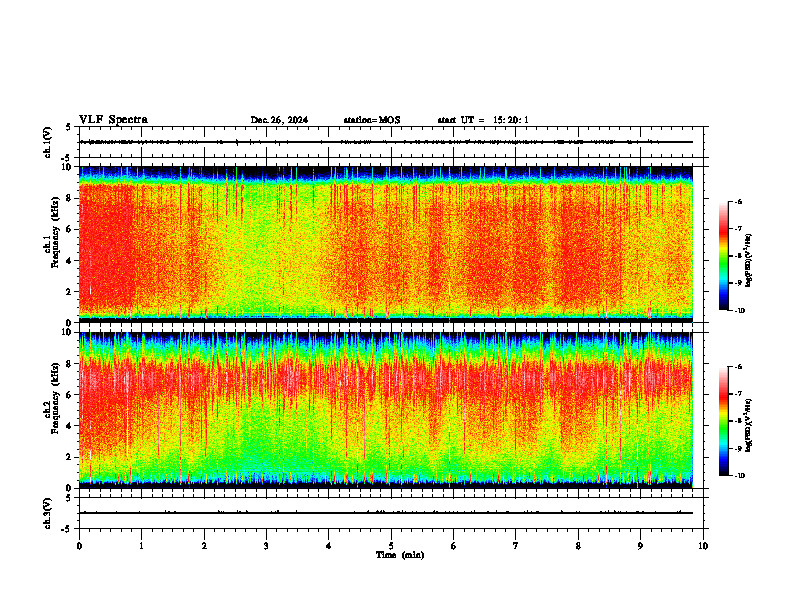
Task: Click ch.3(V) axis lower tick "-5"
Action: coord(67,529)
